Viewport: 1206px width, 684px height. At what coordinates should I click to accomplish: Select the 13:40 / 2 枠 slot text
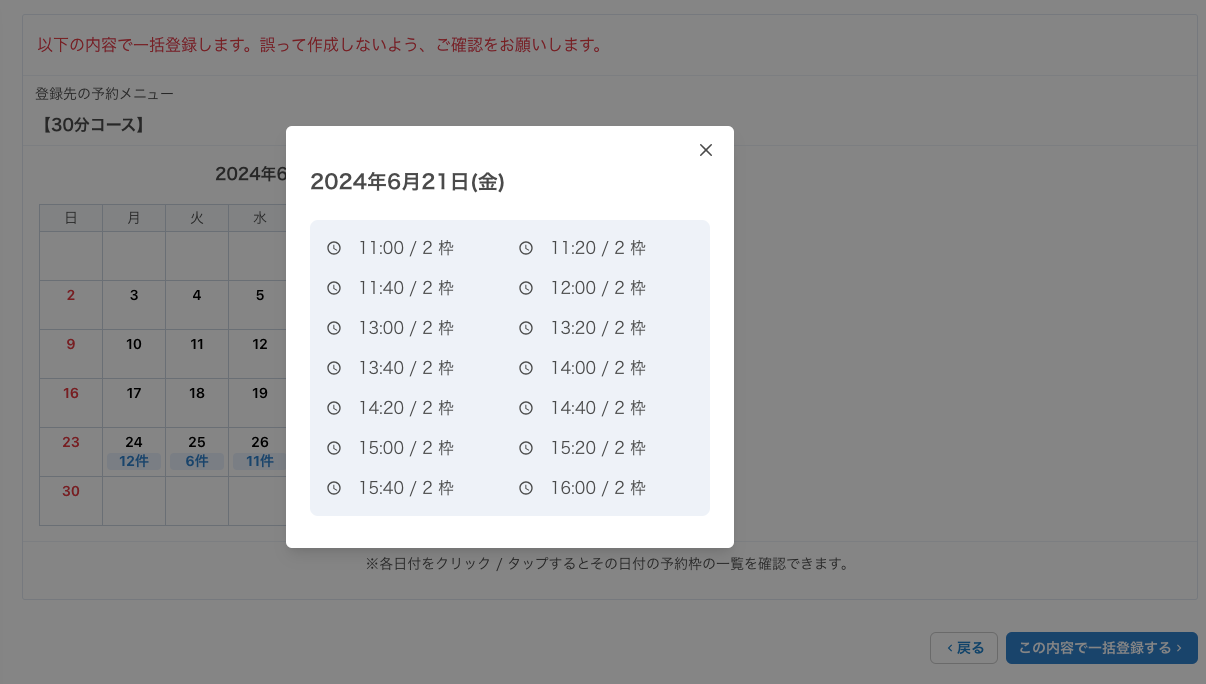click(x=406, y=368)
